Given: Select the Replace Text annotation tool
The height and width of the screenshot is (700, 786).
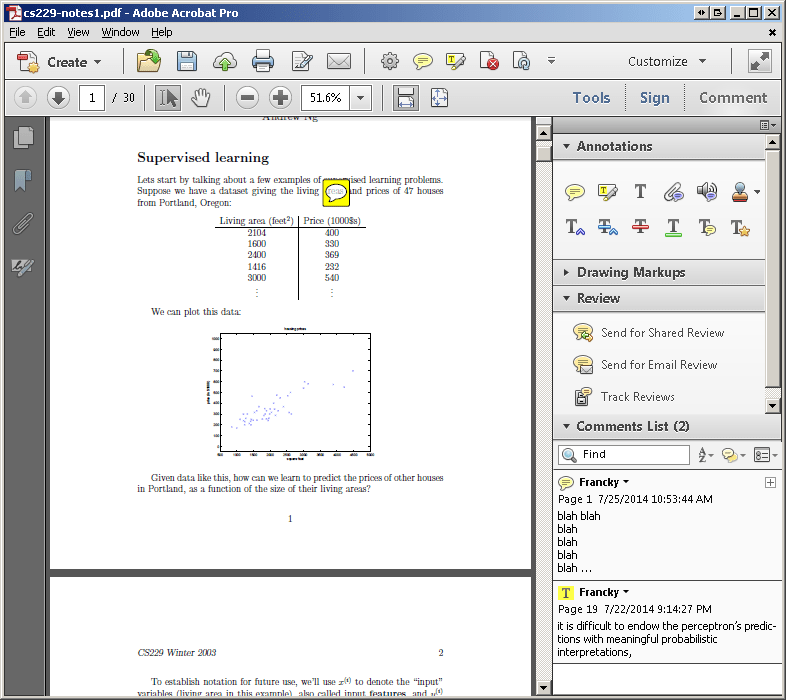Looking at the screenshot, I should pyautogui.click(x=608, y=228).
